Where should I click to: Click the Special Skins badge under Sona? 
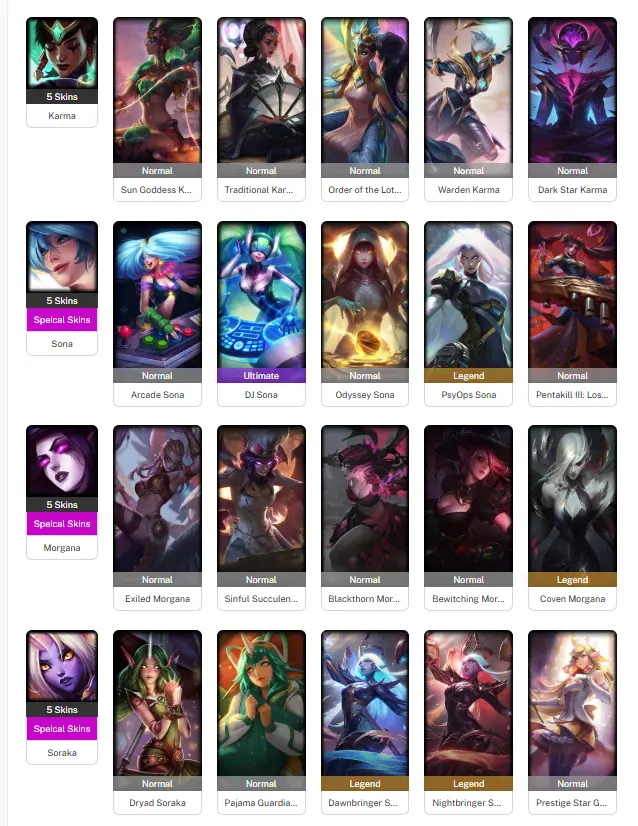(x=62, y=320)
